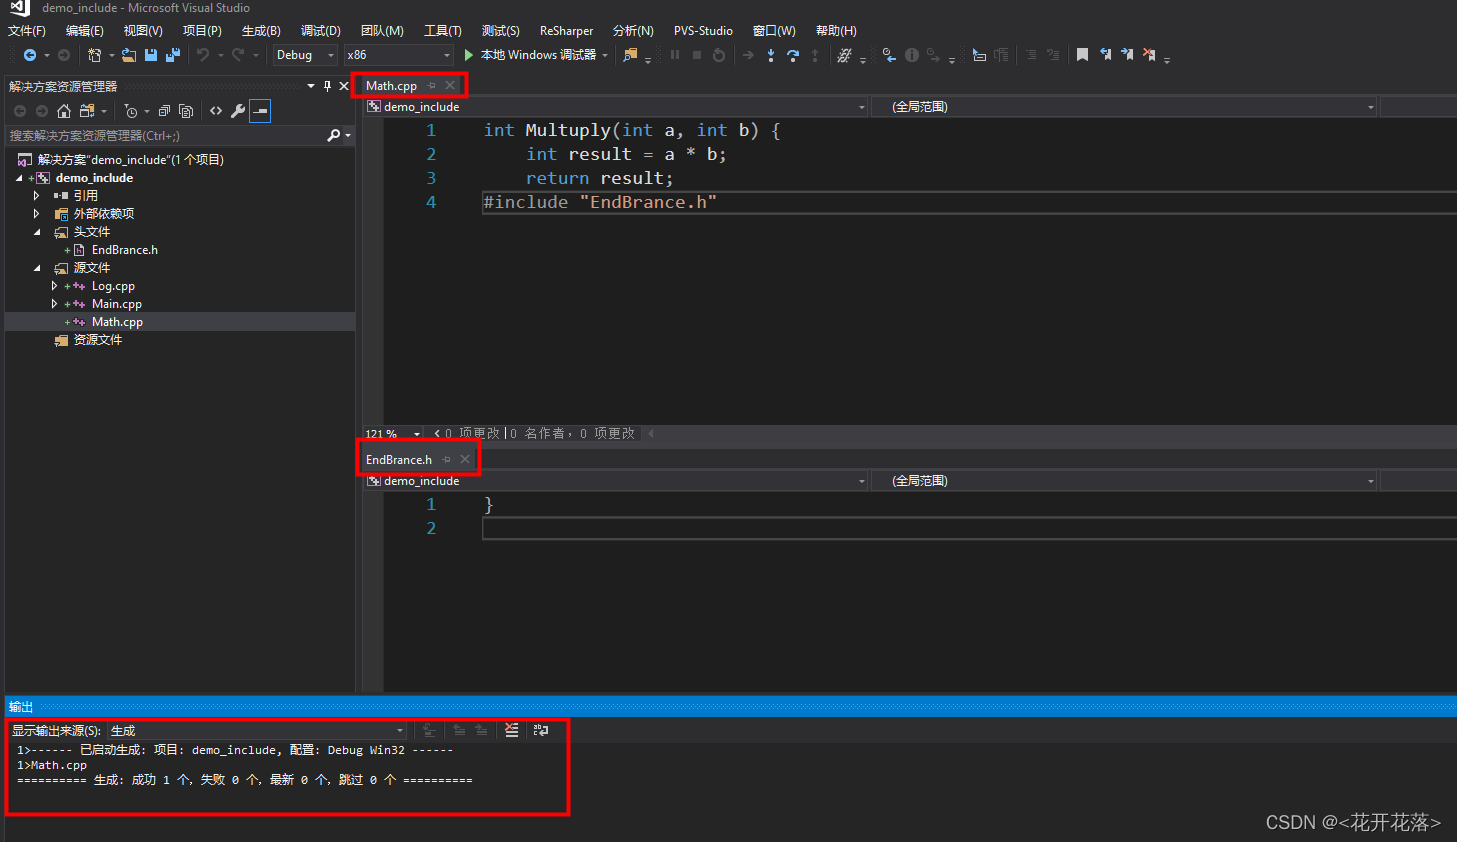Start debugging with the green play icon

click(x=468, y=55)
